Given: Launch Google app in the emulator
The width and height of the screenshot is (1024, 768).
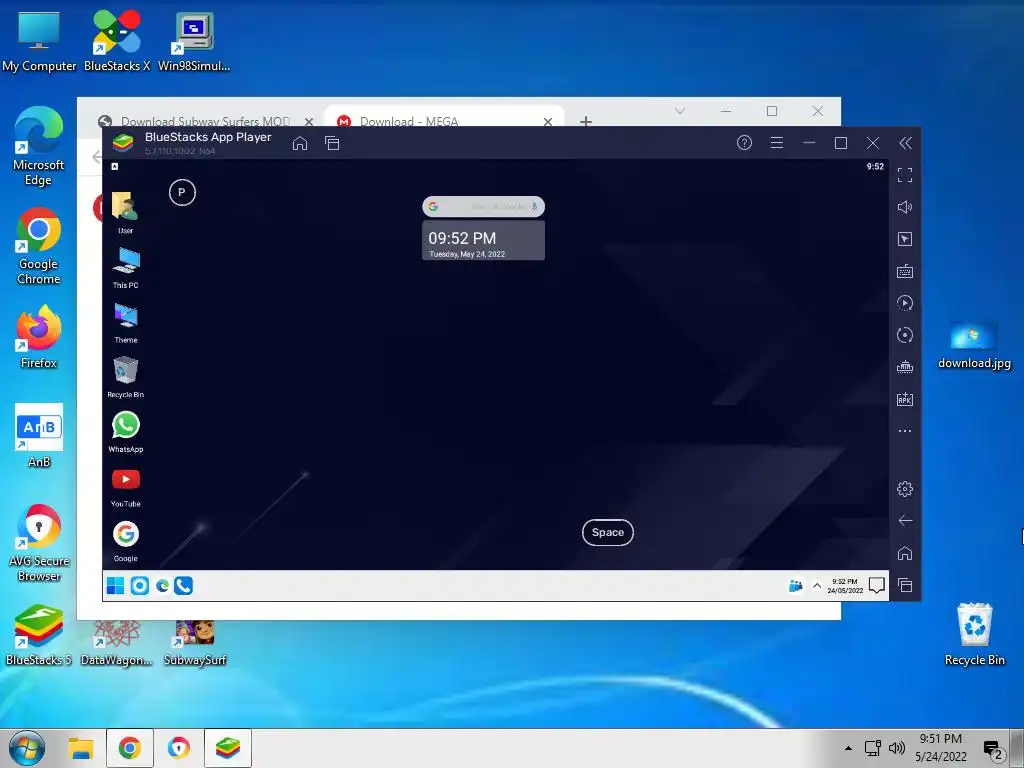Looking at the screenshot, I should [125, 541].
